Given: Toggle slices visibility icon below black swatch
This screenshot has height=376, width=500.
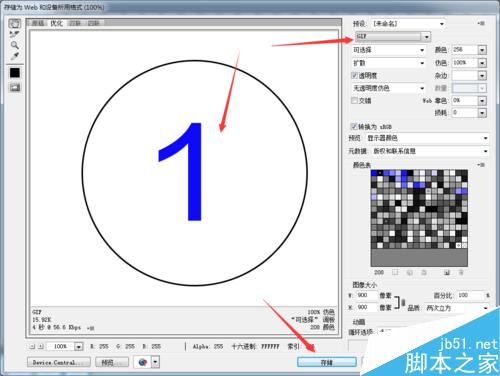Looking at the screenshot, I should tap(15, 87).
